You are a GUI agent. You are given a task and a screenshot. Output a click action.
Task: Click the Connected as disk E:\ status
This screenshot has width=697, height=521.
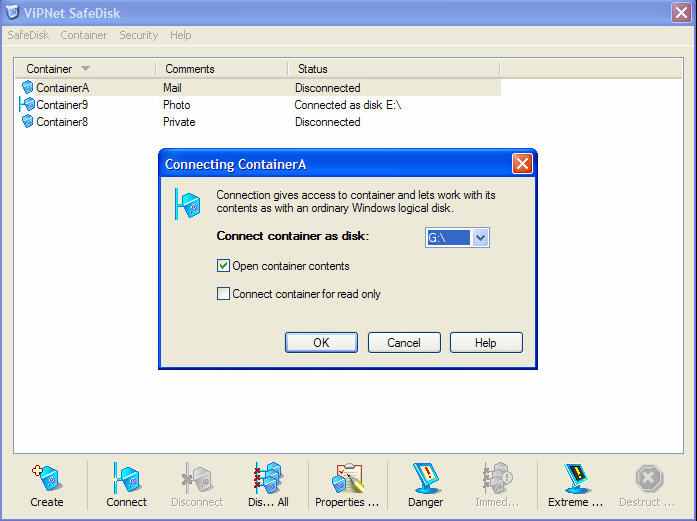[x=348, y=105]
